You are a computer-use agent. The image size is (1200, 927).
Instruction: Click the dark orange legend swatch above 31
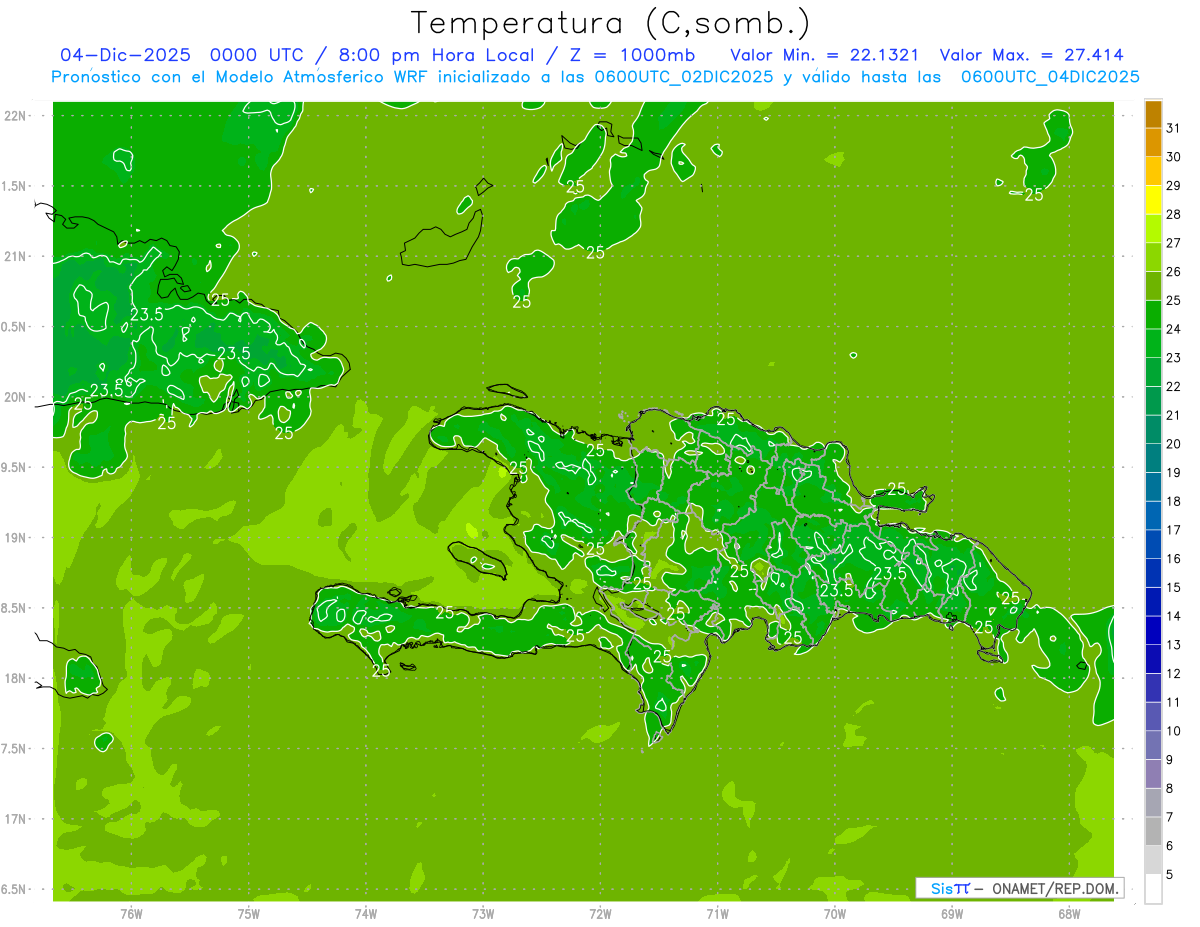tap(1153, 114)
